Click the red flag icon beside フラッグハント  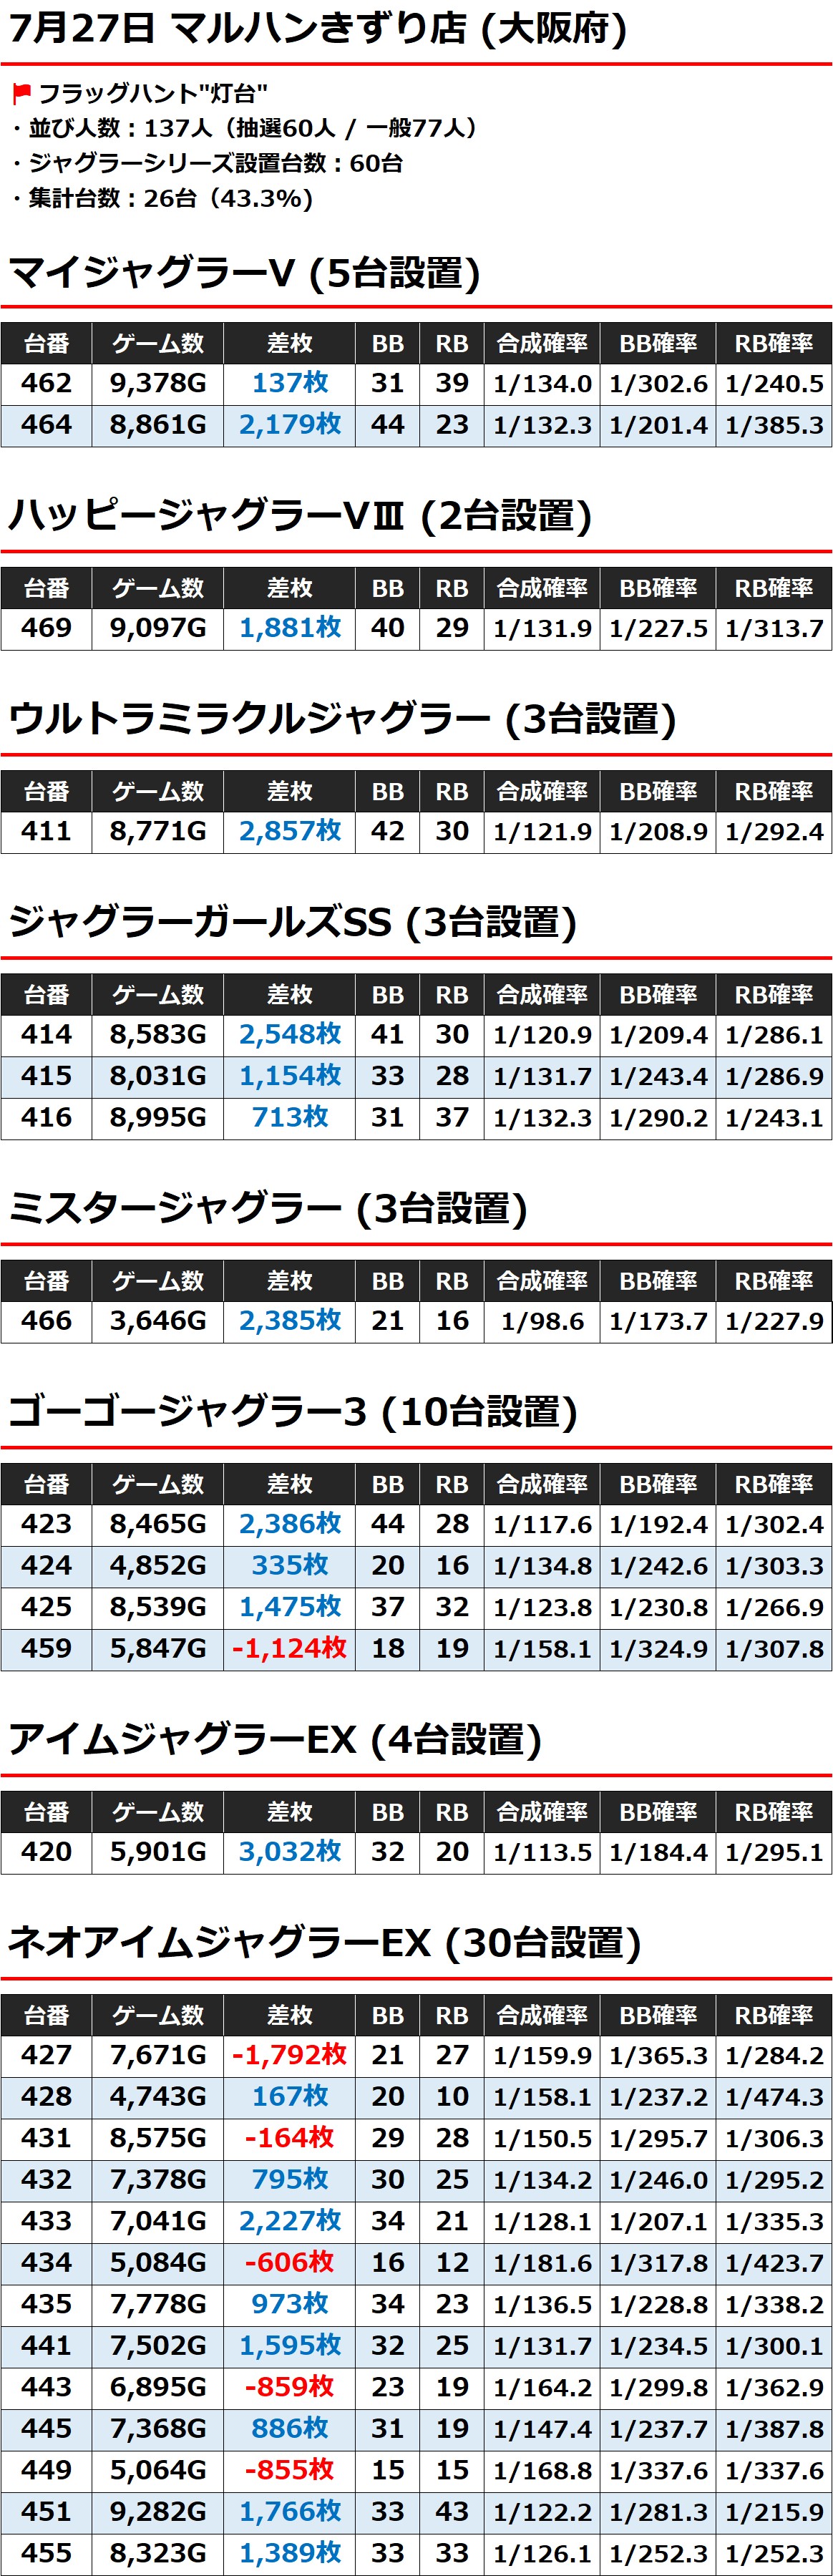tap(21, 94)
